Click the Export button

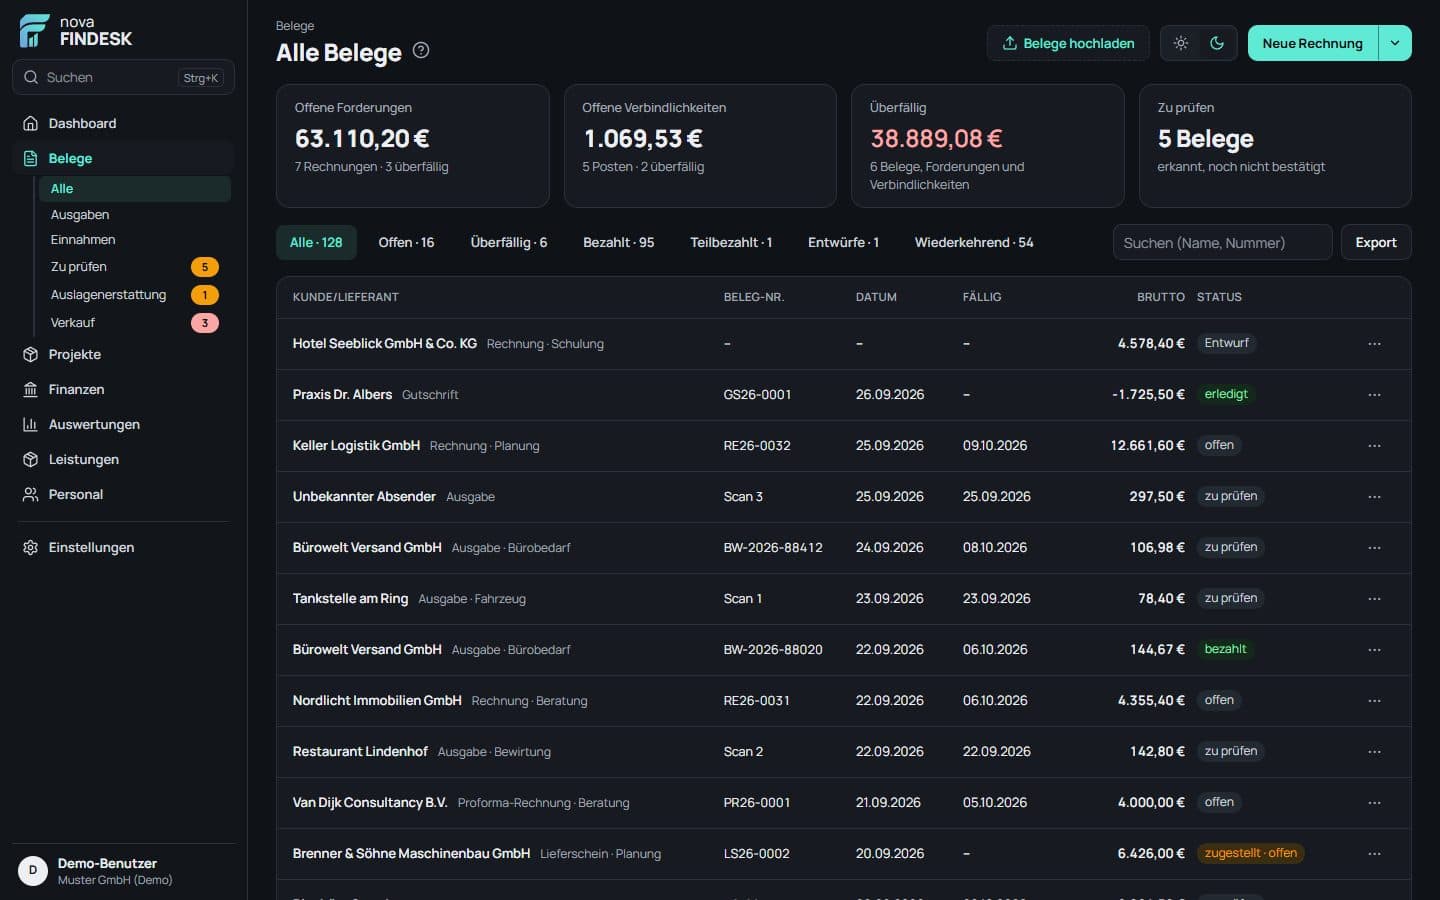(x=1376, y=242)
